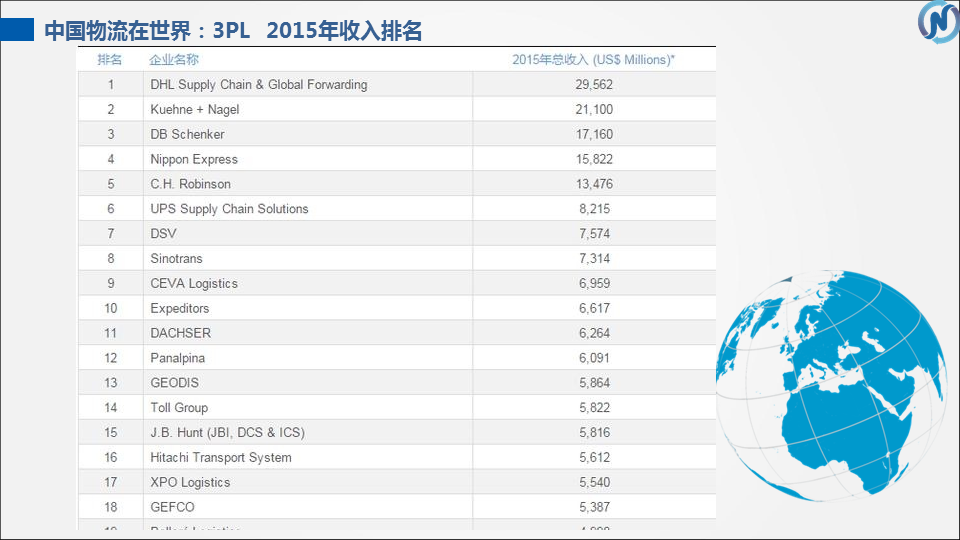Click revenue value '5,822'
The width and height of the screenshot is (960, 540).
click(594, 408)
